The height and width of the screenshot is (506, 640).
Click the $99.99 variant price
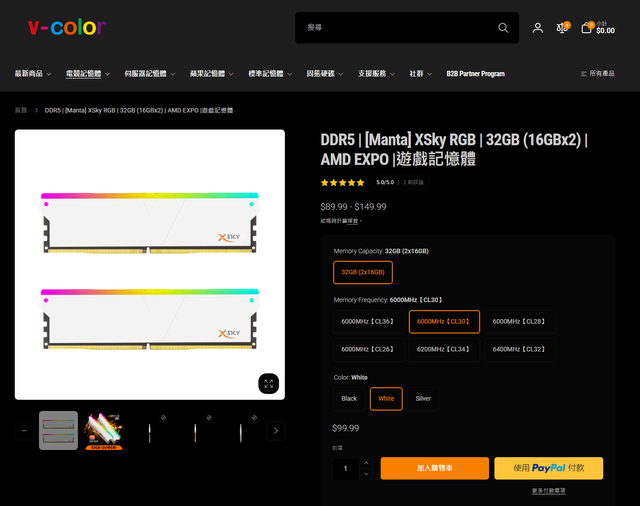coord(346,428)
